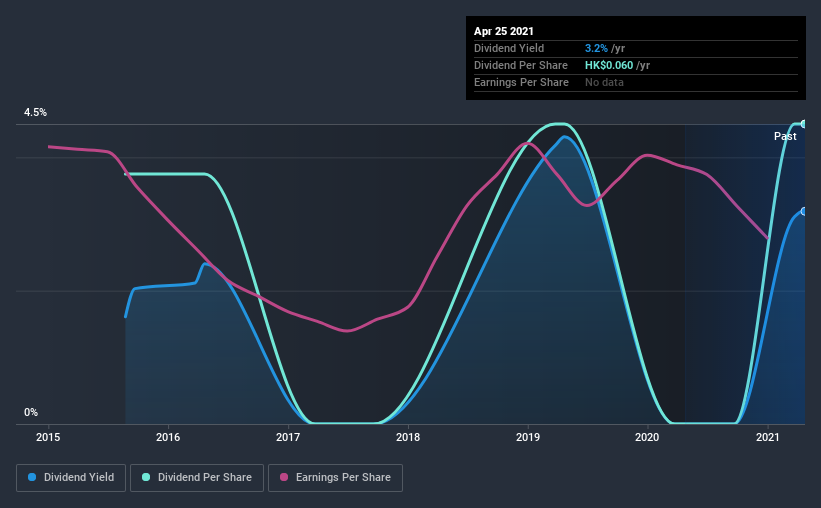Click the 2021 x-axis label

pos(768,437)
